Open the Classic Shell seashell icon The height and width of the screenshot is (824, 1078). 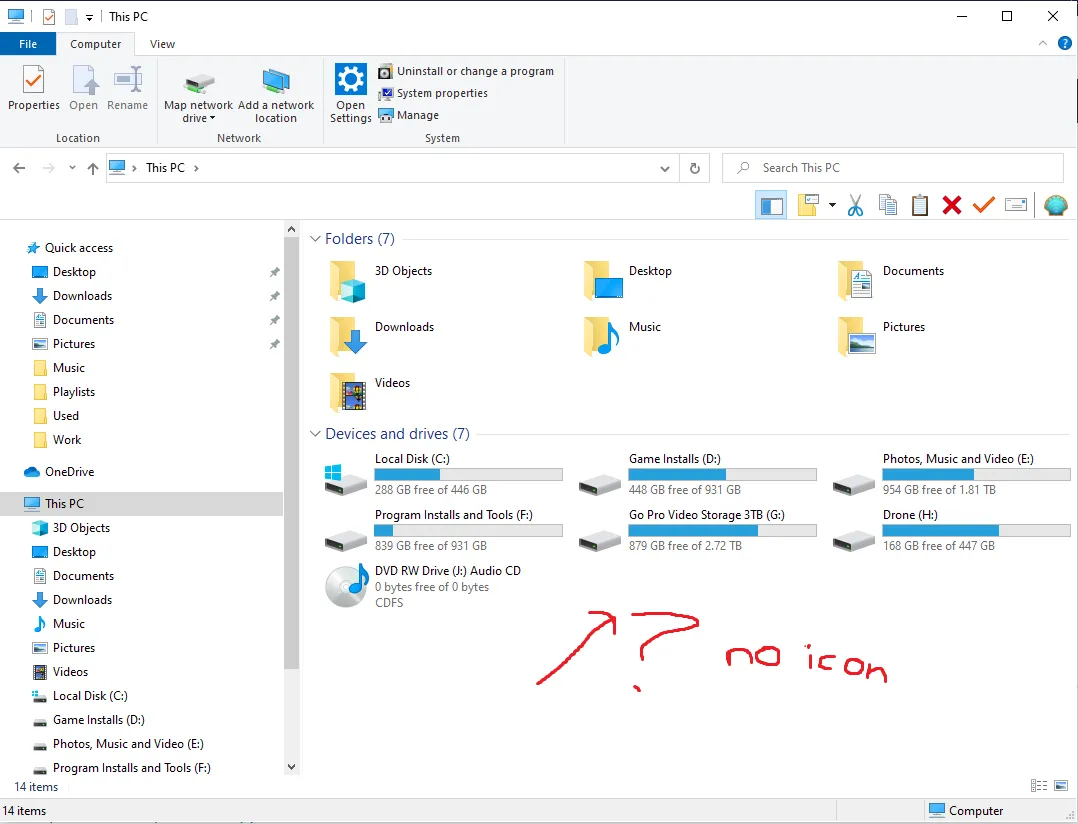pyautogui.click(x=1055, y=205)
